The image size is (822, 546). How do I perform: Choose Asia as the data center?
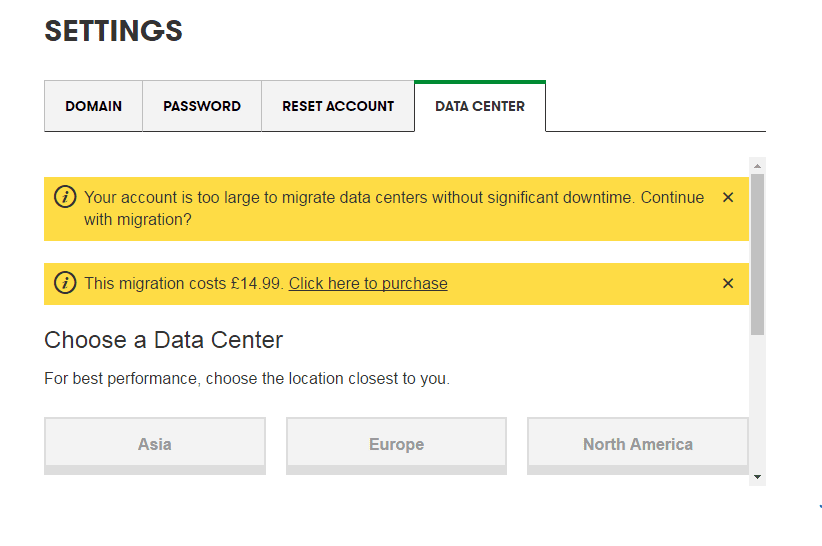pos(155,444)
